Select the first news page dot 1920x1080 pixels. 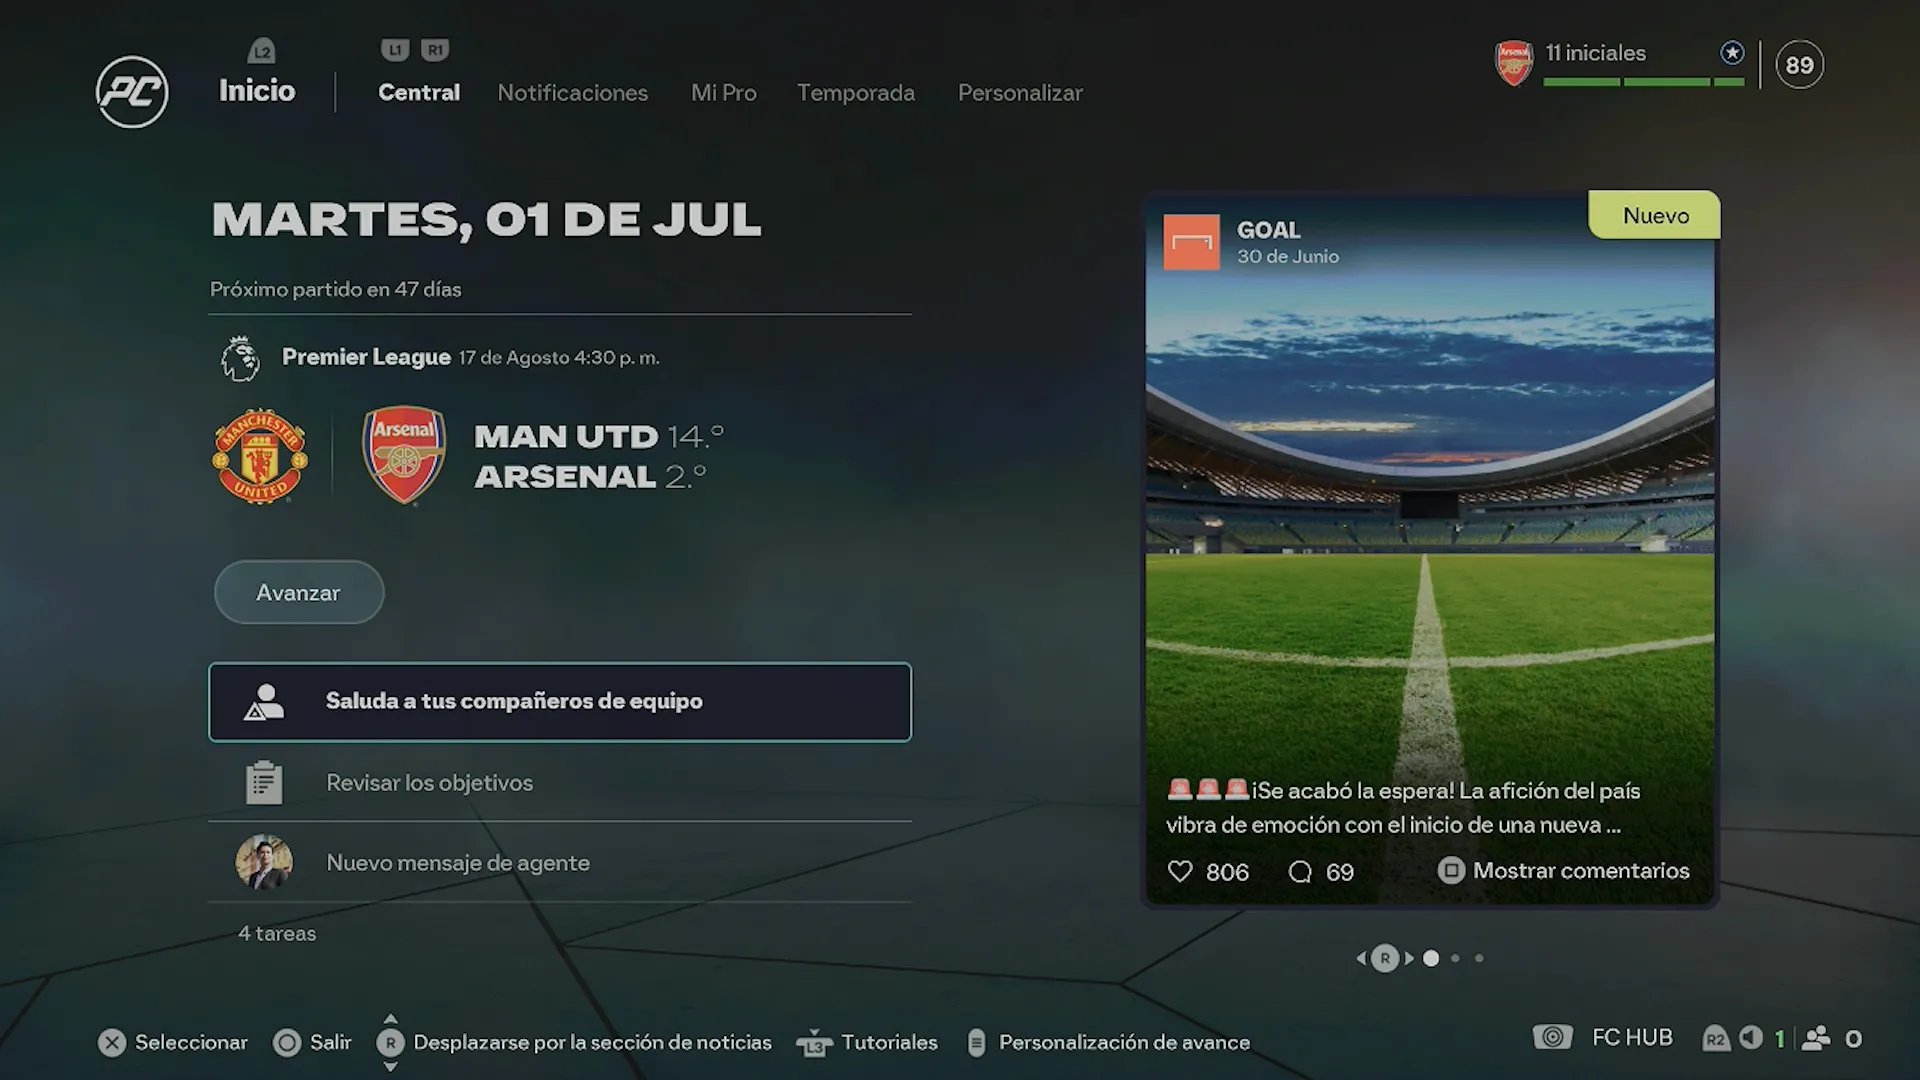click(x=1431, y=958)
